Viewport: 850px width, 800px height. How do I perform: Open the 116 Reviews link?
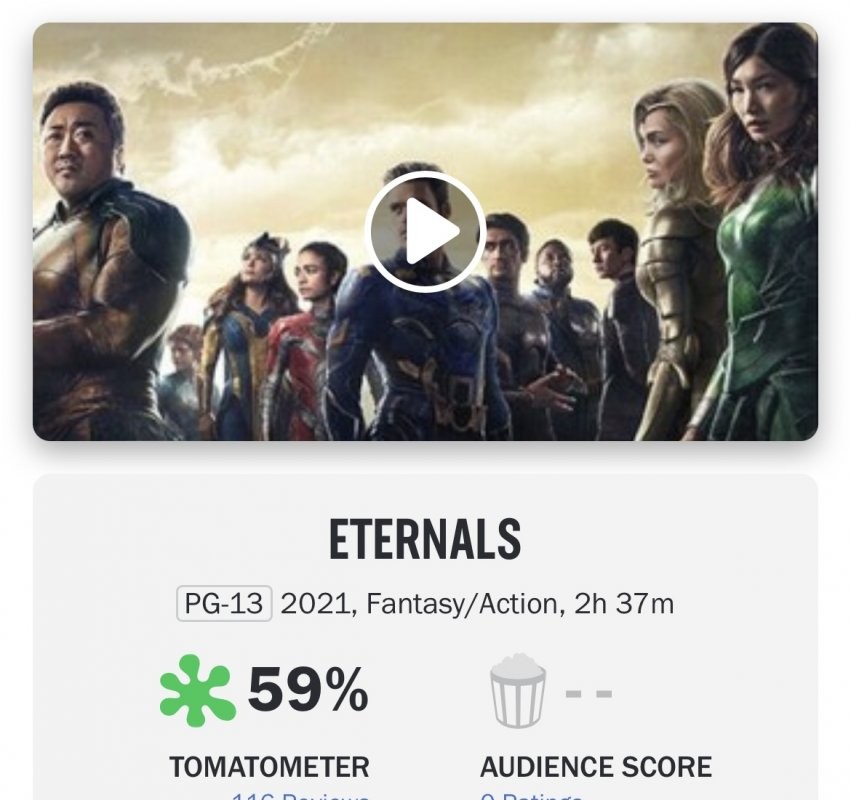coord(300,796)
